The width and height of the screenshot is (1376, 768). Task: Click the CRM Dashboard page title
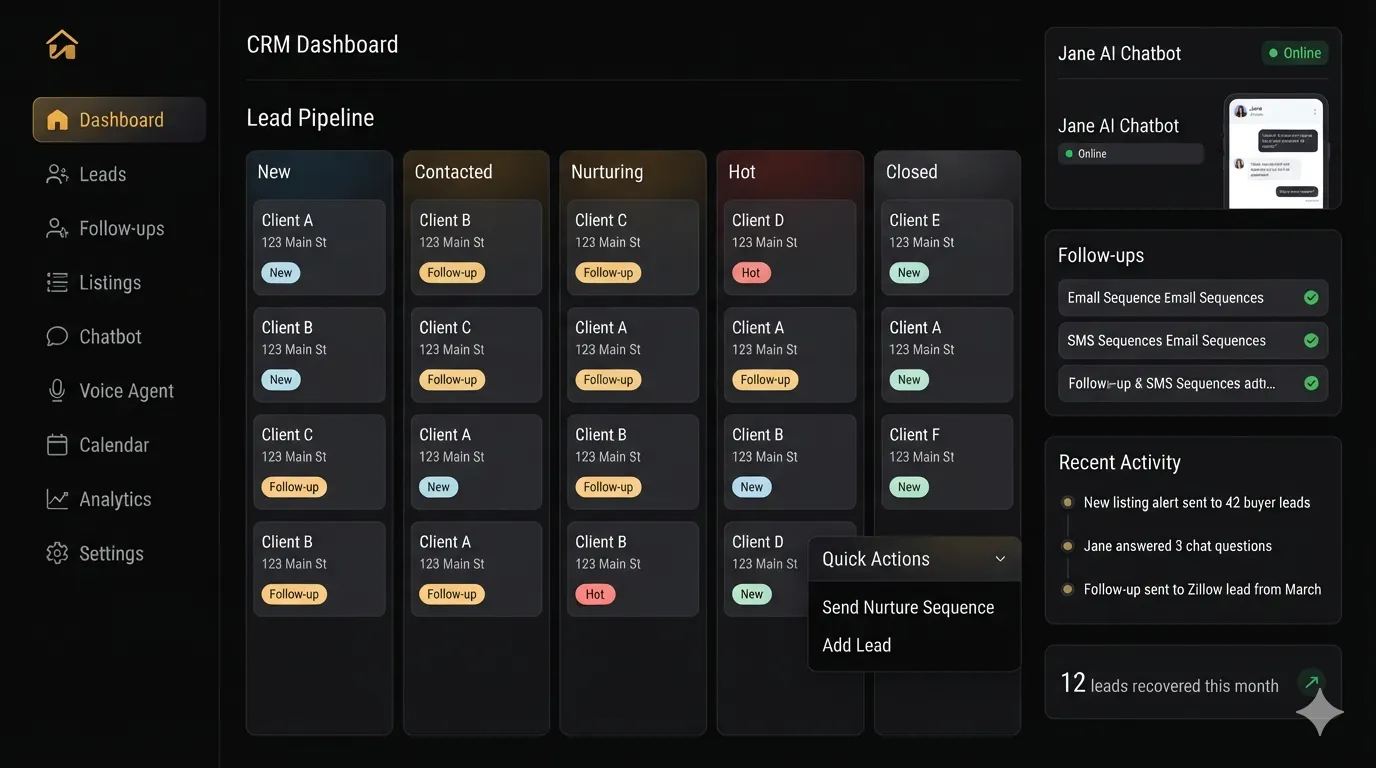click(x=322, y=44)
